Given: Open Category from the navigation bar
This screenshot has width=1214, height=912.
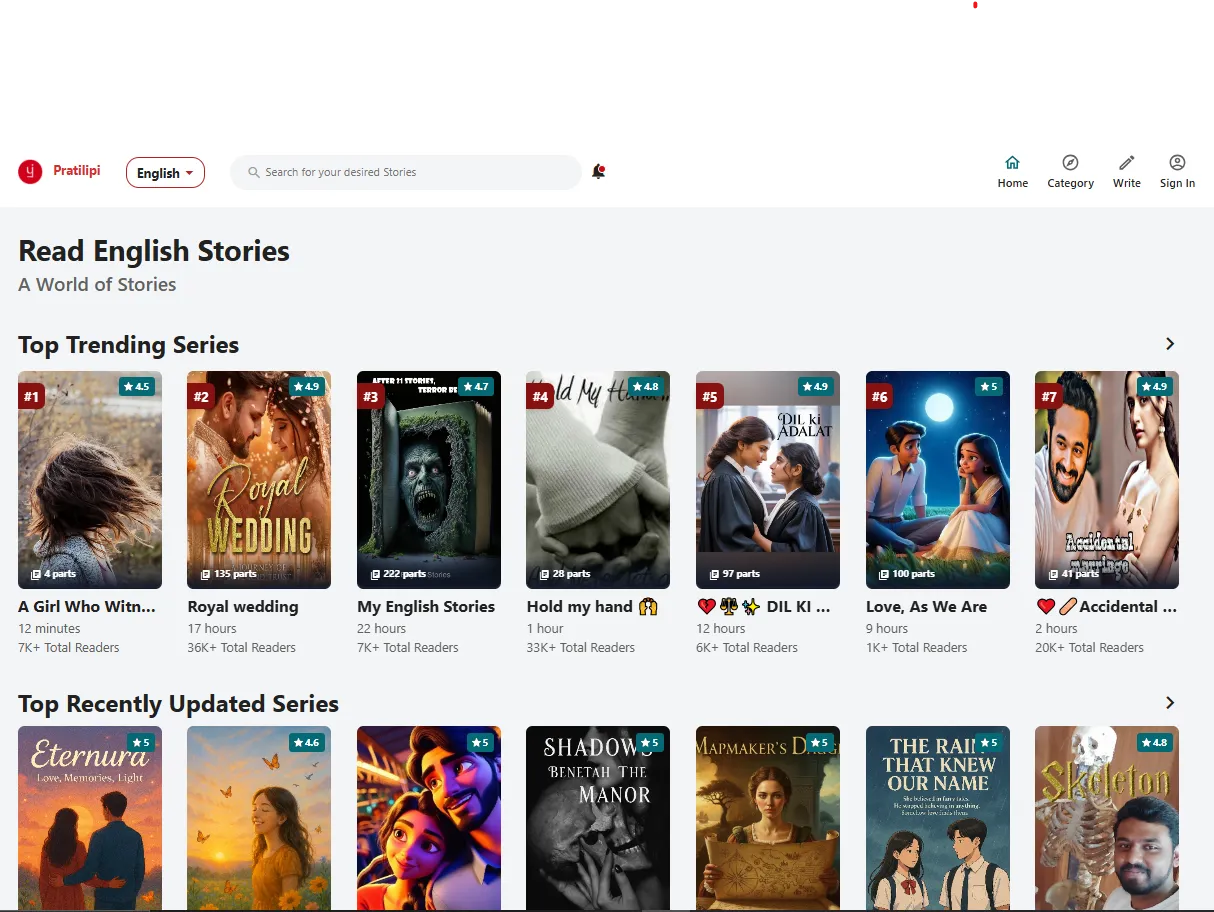Looking at the screenshot, I should [1070, 172].
